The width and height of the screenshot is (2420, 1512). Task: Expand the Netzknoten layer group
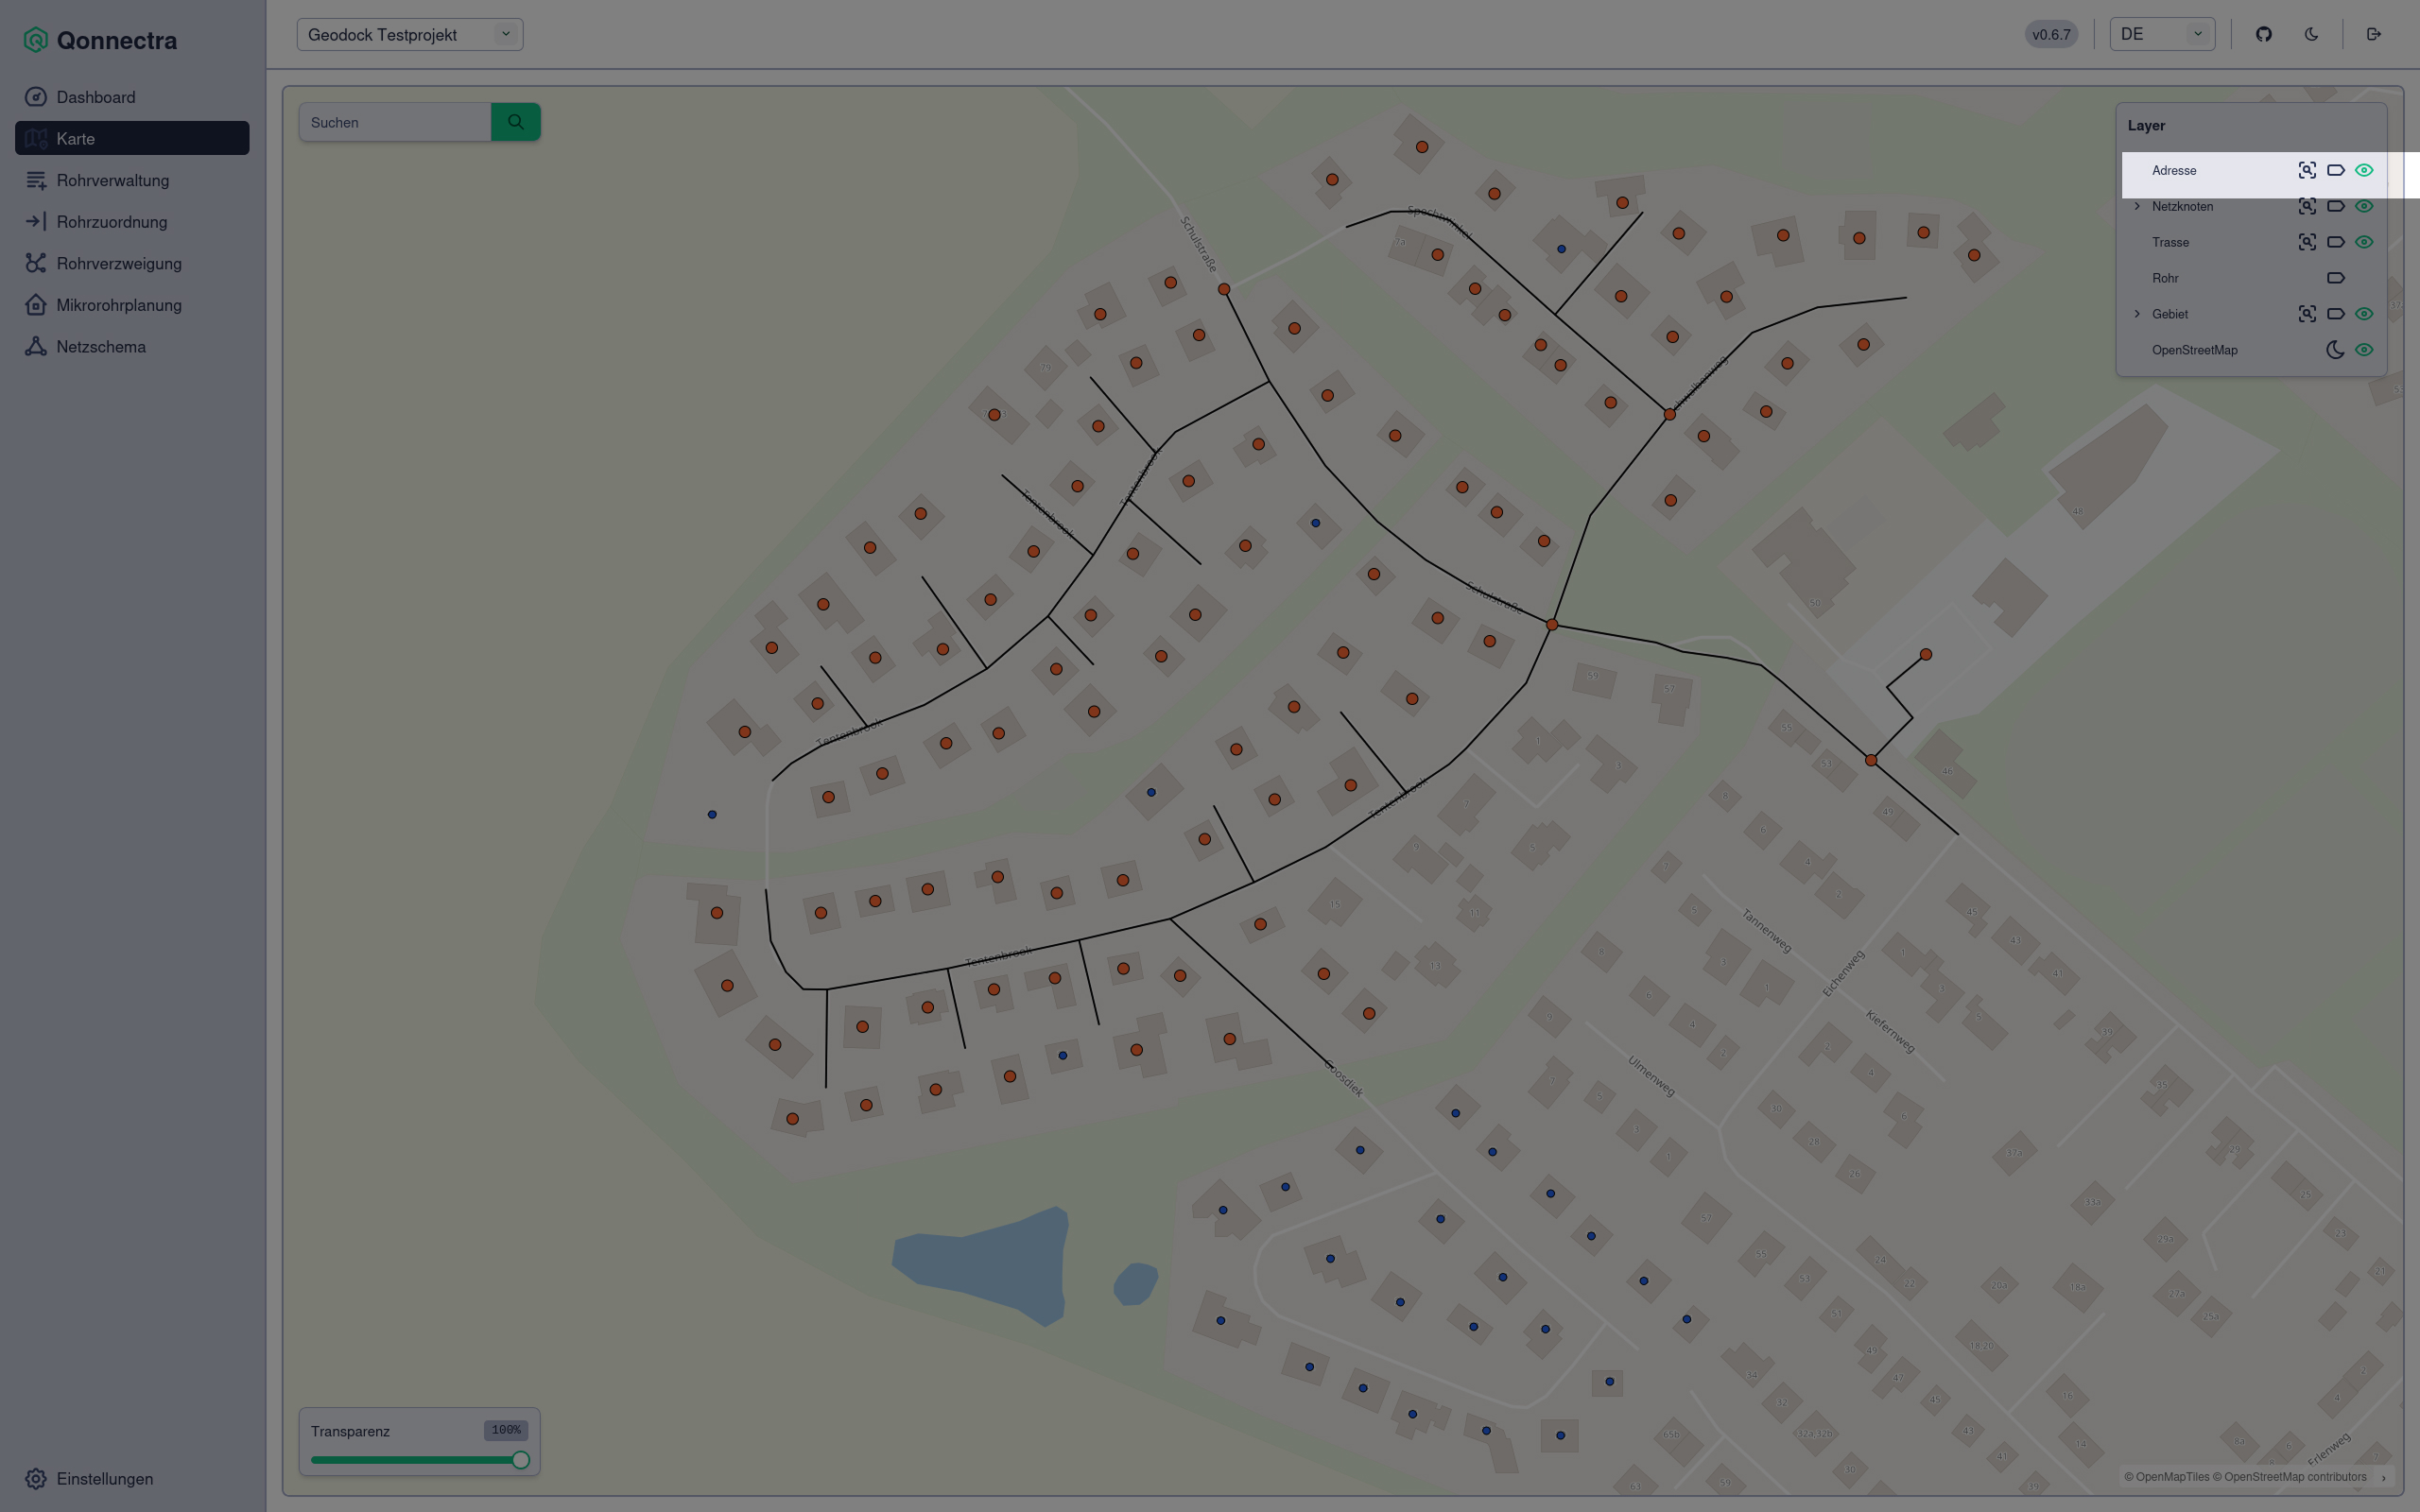(2137, 206)
